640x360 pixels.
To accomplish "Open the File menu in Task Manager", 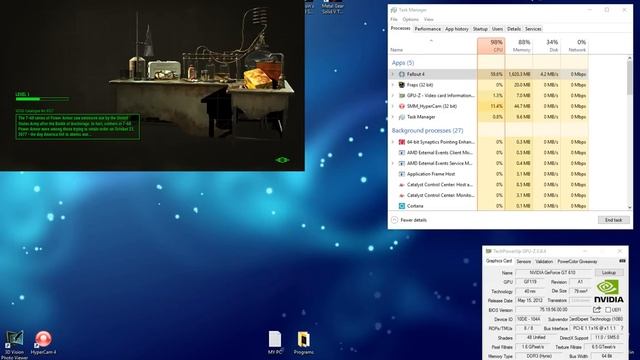I will (394, 19).
